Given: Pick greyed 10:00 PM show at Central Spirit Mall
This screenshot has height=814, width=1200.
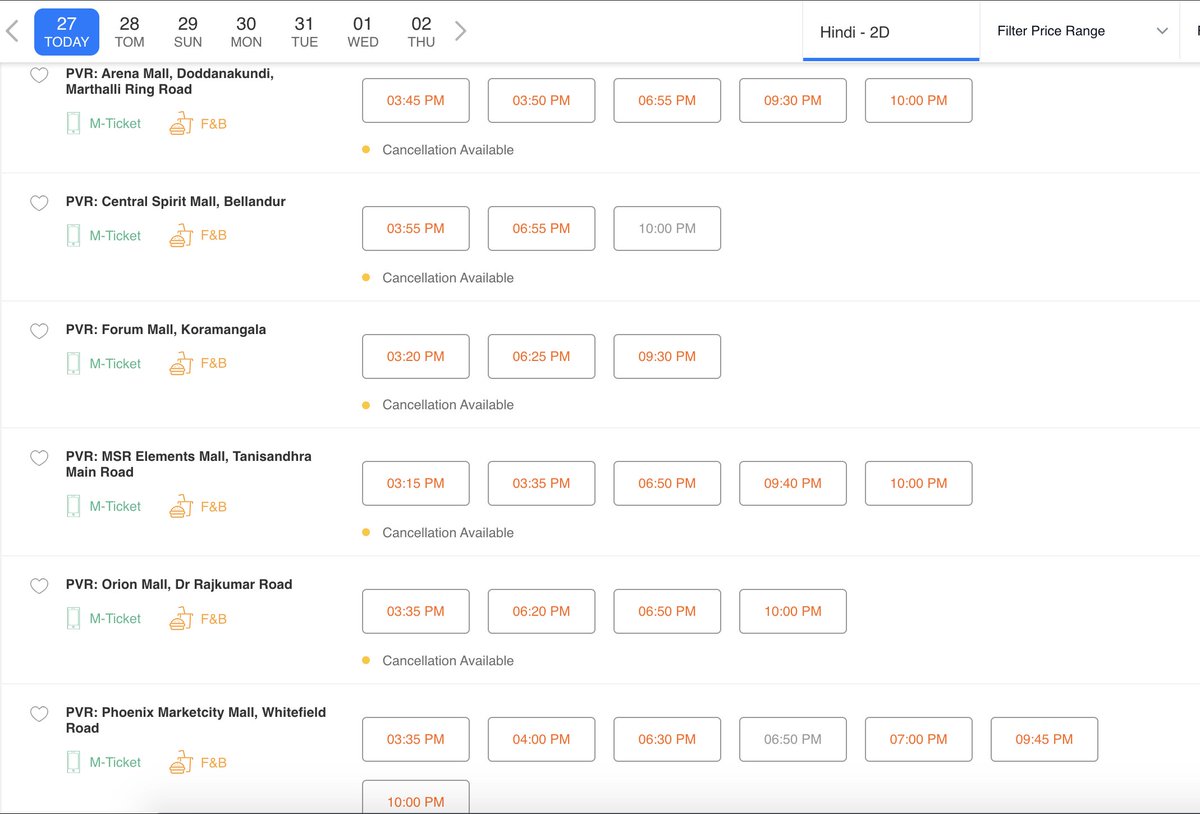Looking at the screenshot, I should click(x=667, y=228).
